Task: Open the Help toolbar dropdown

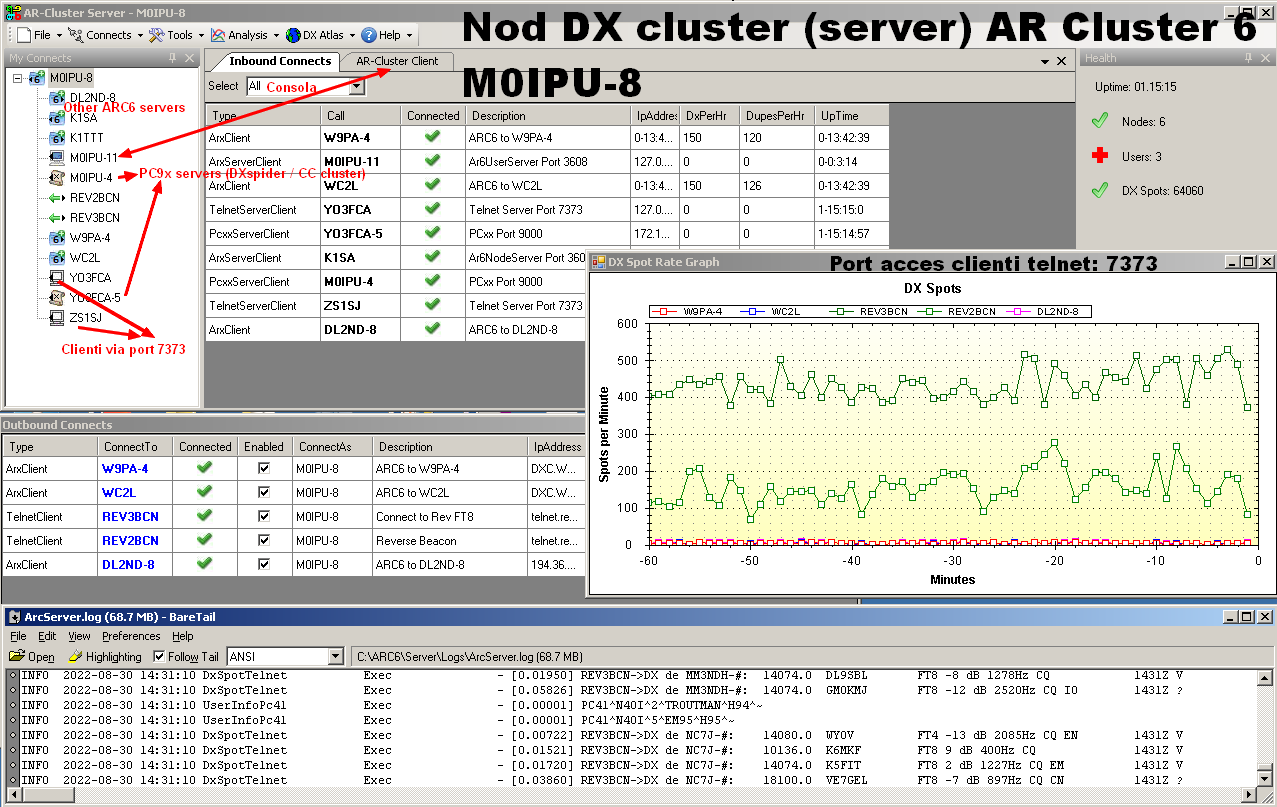Action: [409, 35]
